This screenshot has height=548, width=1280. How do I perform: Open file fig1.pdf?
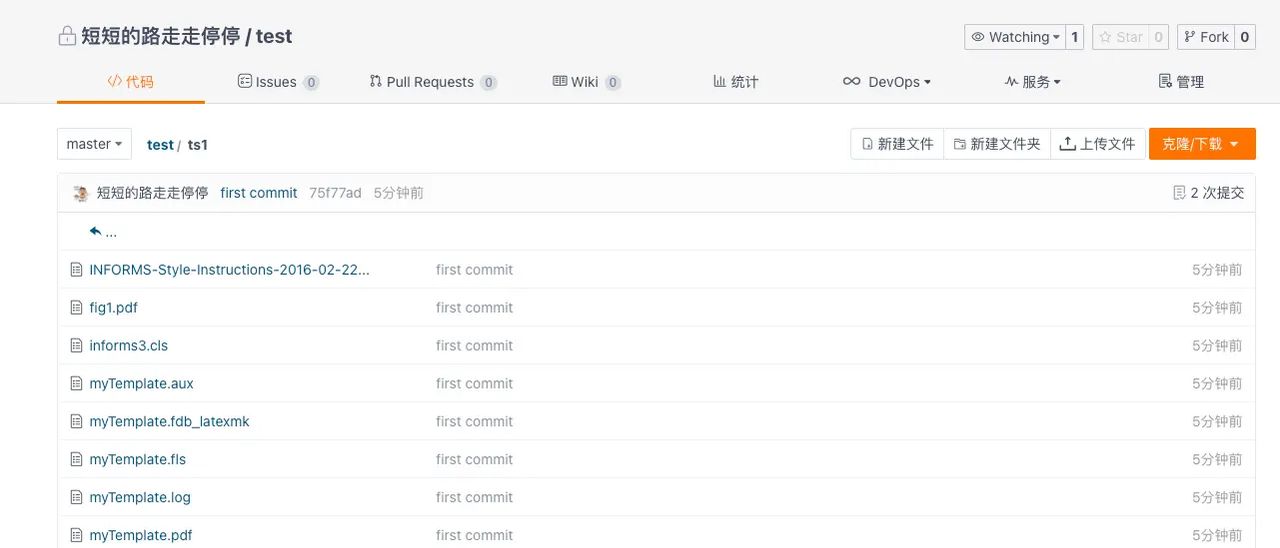(113, 308)
